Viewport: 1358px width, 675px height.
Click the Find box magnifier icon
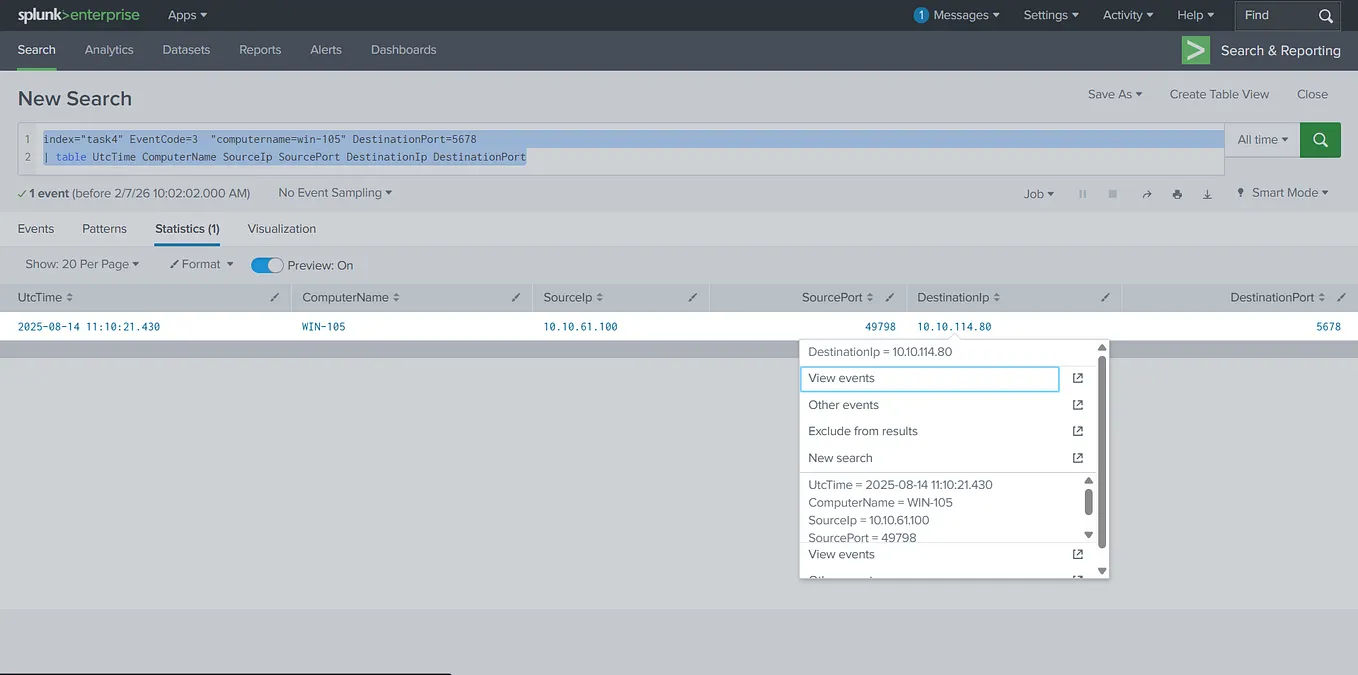point(1325,16)
